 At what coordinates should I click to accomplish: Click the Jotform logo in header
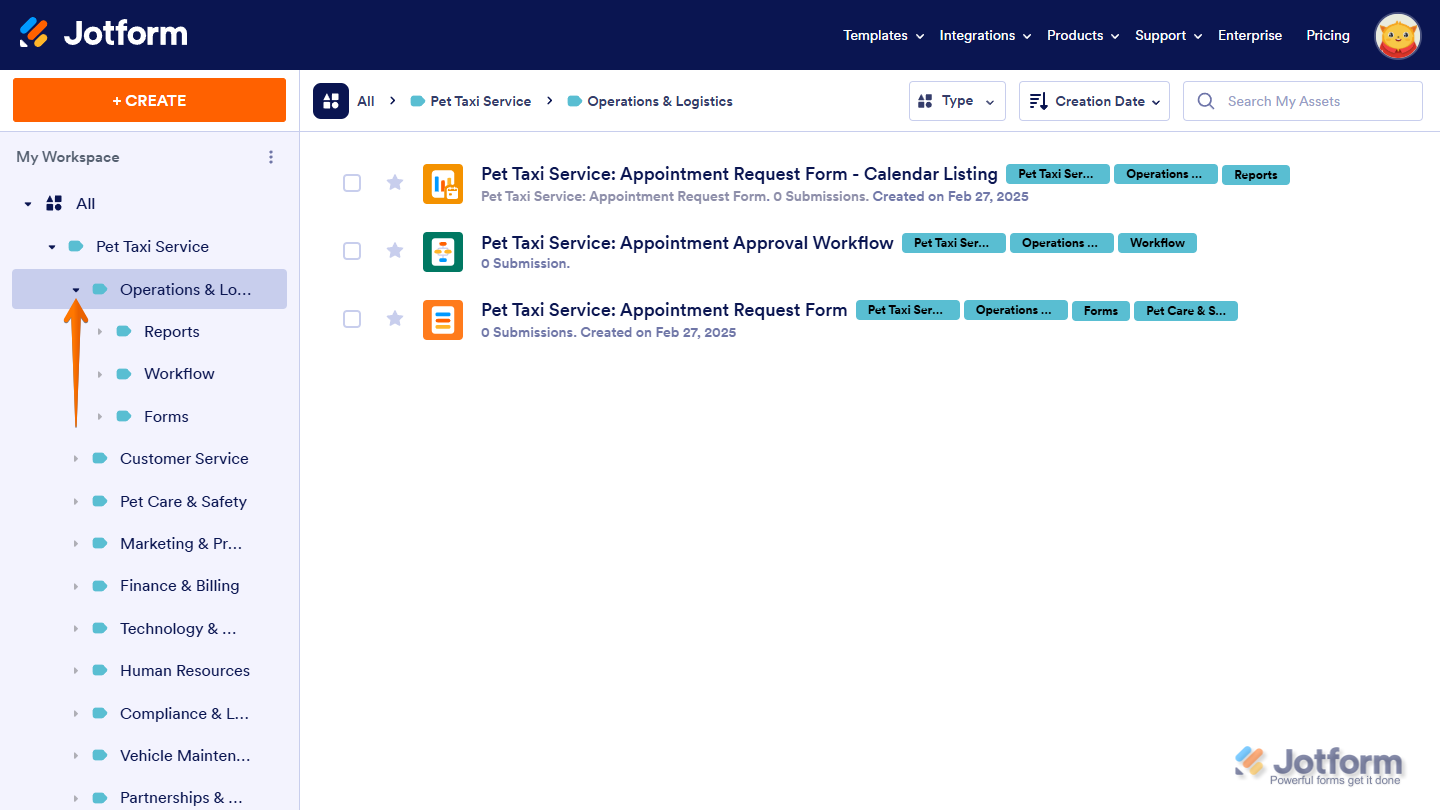coord(104,34)
